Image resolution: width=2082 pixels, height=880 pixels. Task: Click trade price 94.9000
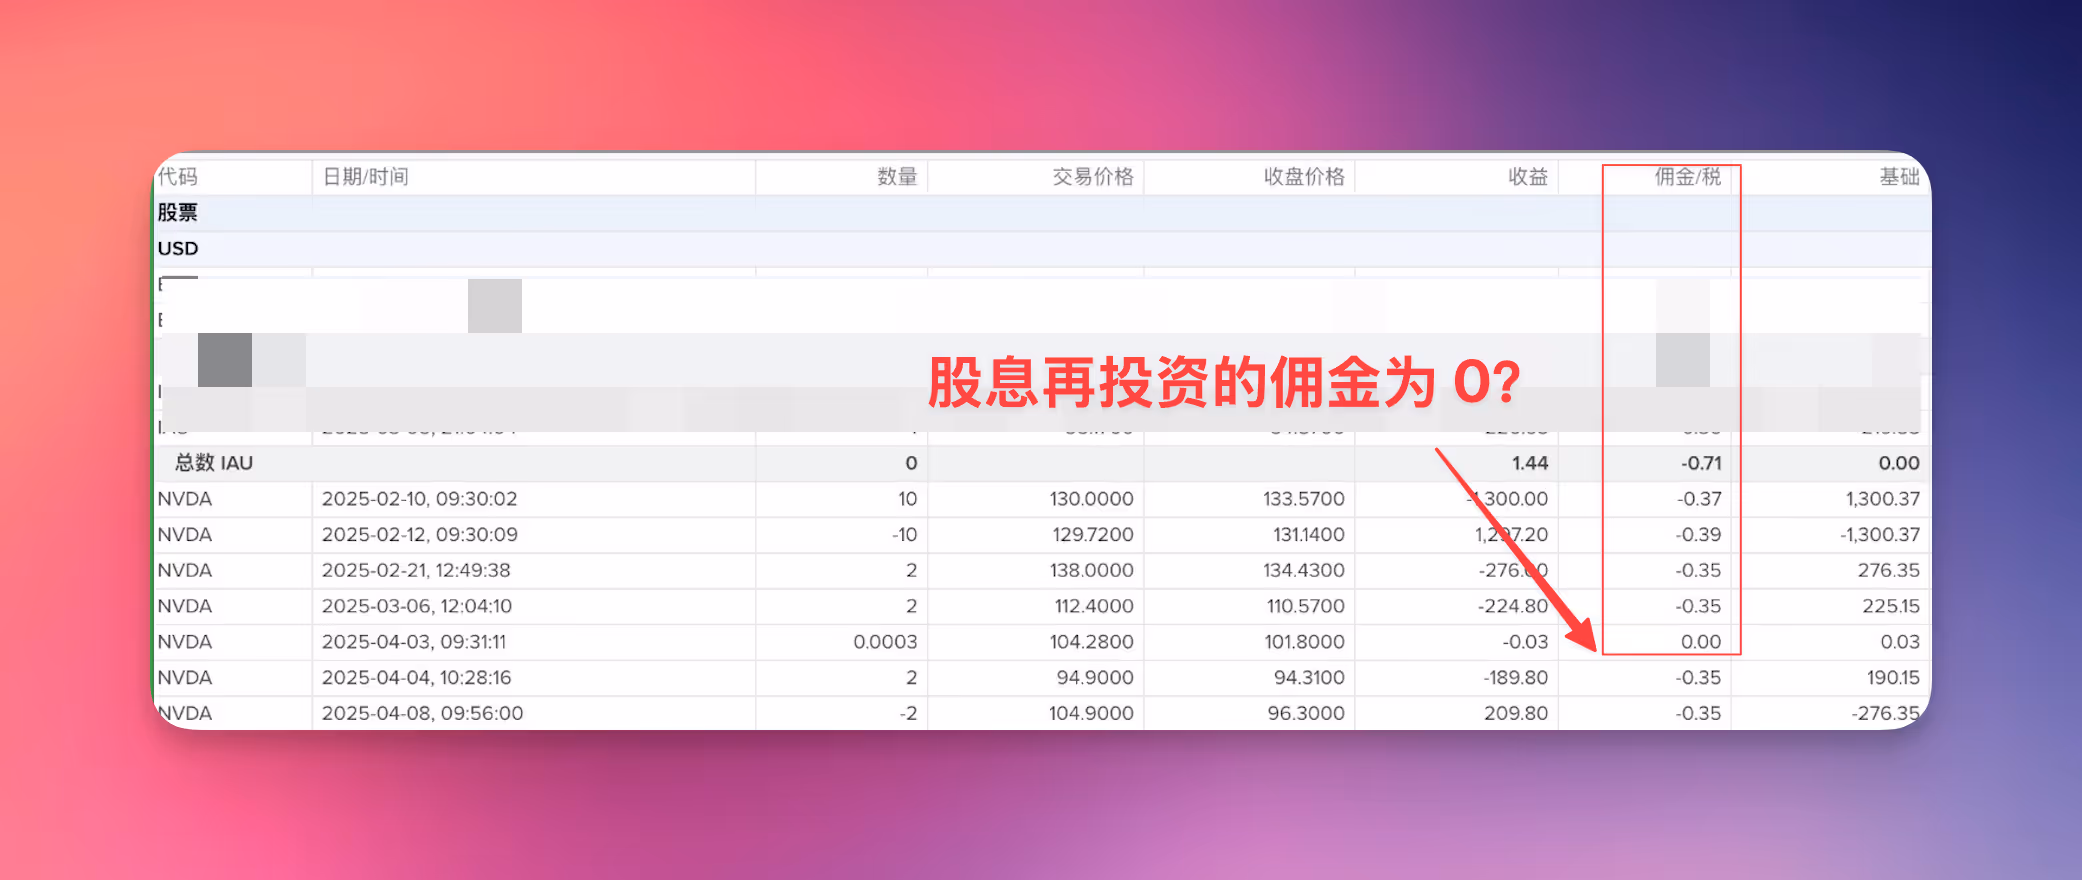[1095, 678]
